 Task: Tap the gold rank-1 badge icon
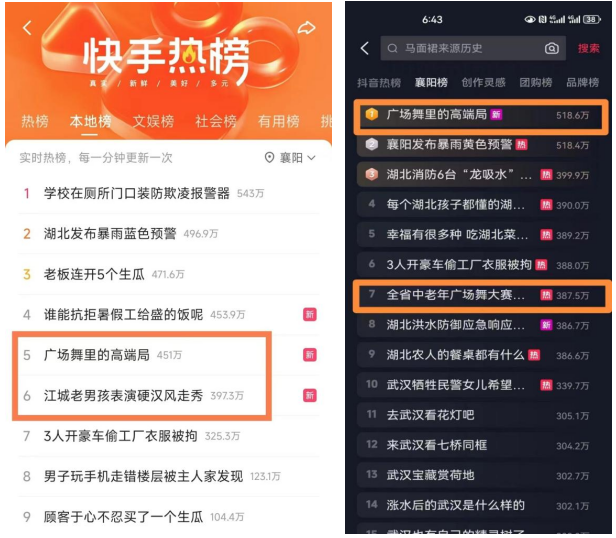coord(372,114)
